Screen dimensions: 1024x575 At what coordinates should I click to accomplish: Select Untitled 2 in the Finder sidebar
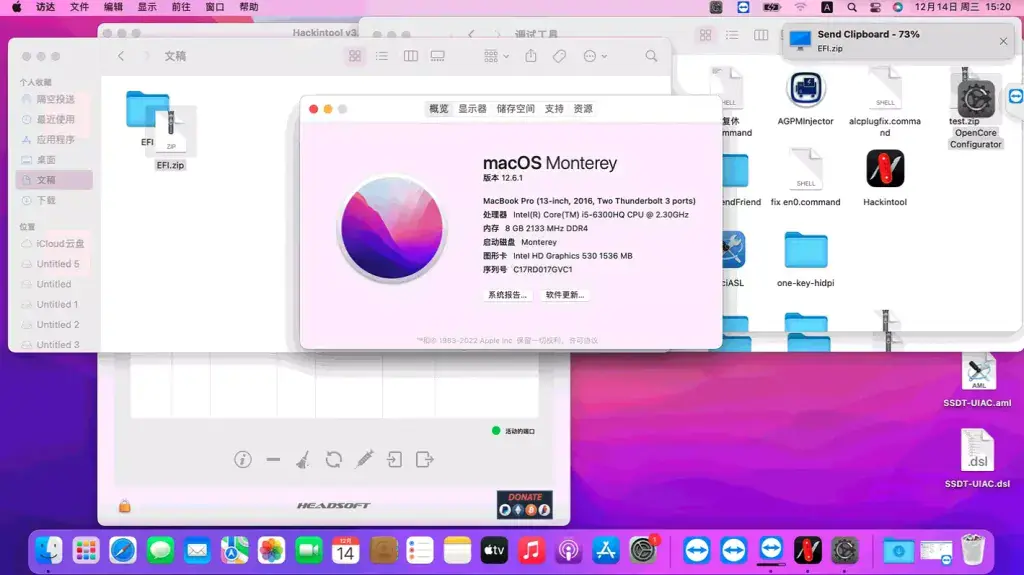click(x=55, y=325)
